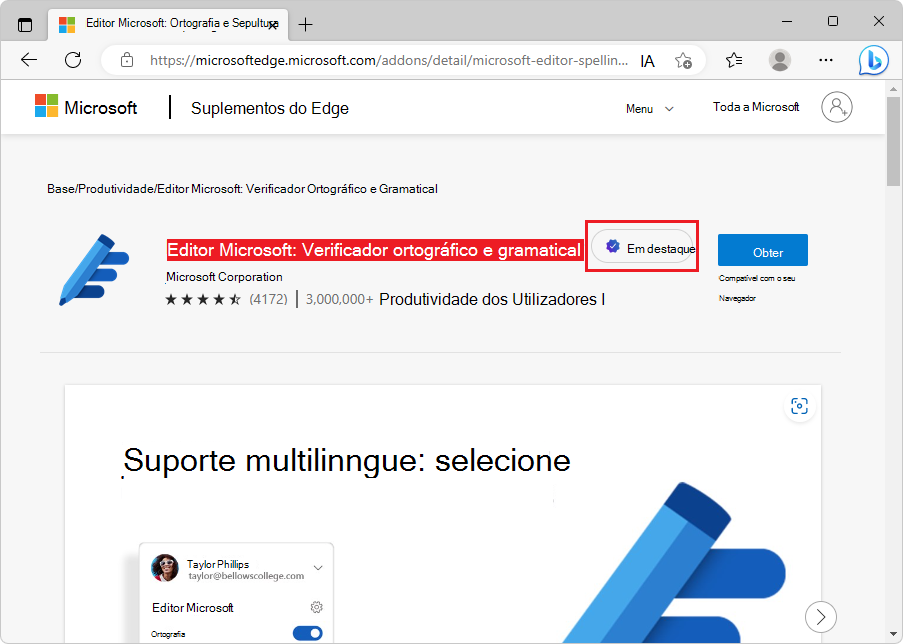Click Obter to install the extension
Viewport: 903px width, 644px height.
point(762,251)
